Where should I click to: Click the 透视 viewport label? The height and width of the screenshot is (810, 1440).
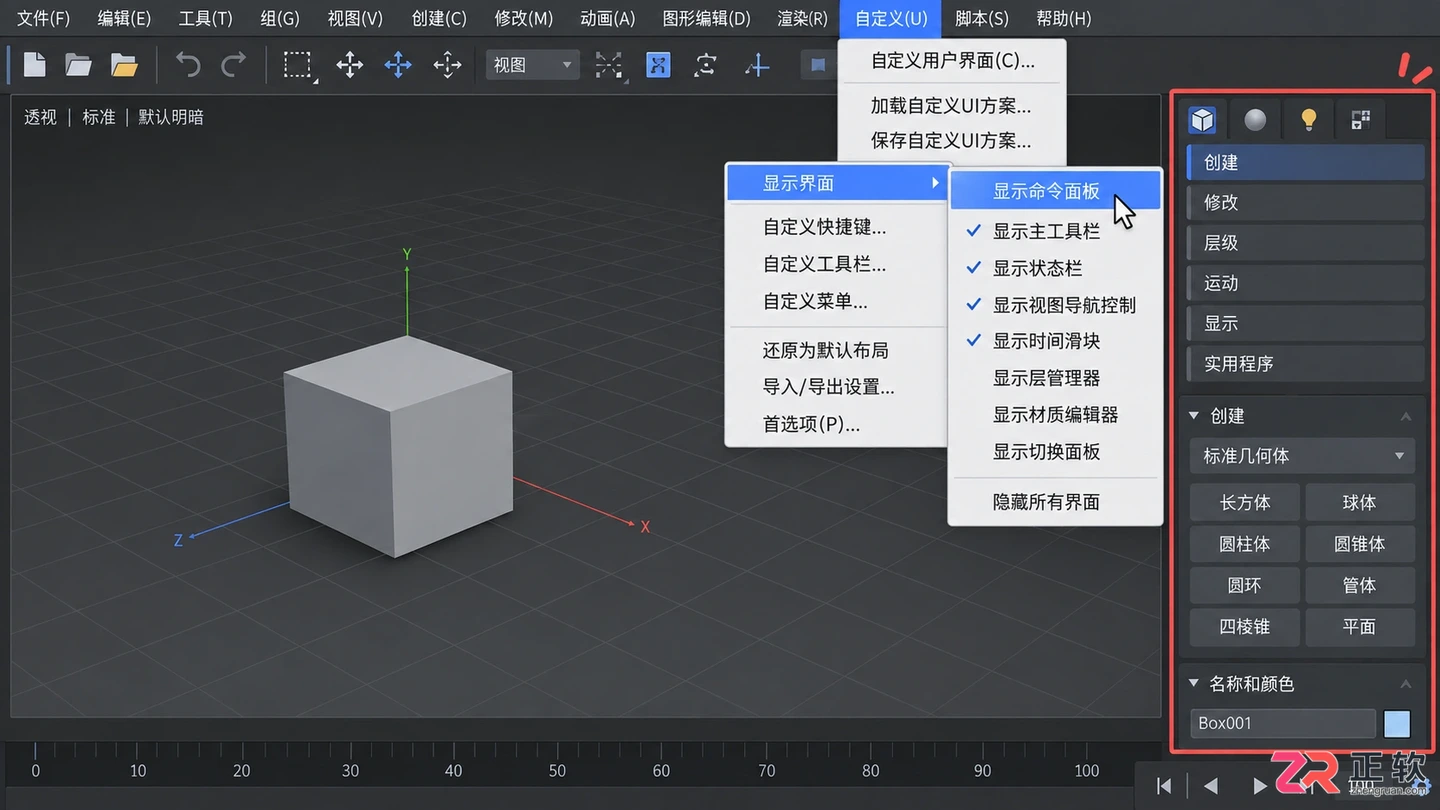(40, 117)
